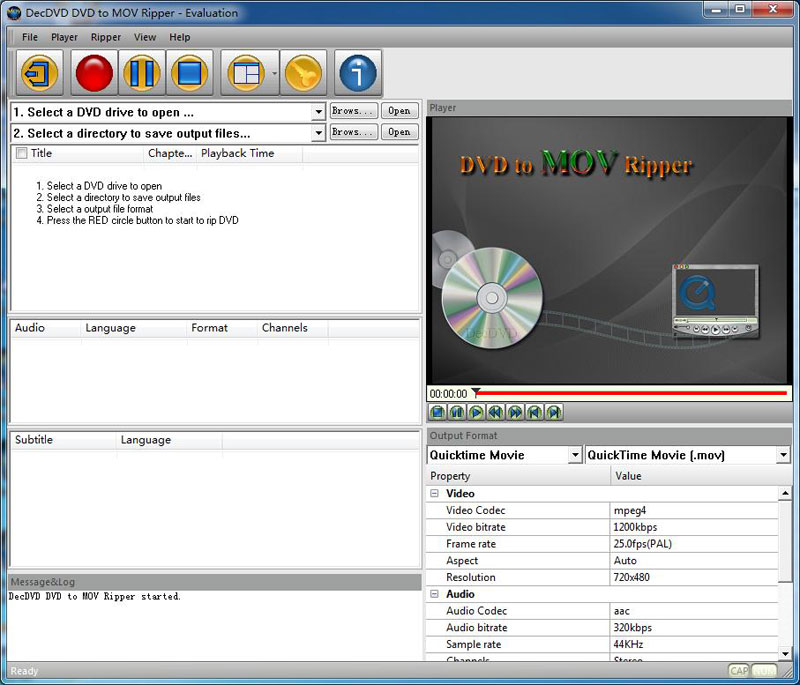The image size is (800, 685).
Task: Click Open next to the output directory field
Action: (399, 132)
